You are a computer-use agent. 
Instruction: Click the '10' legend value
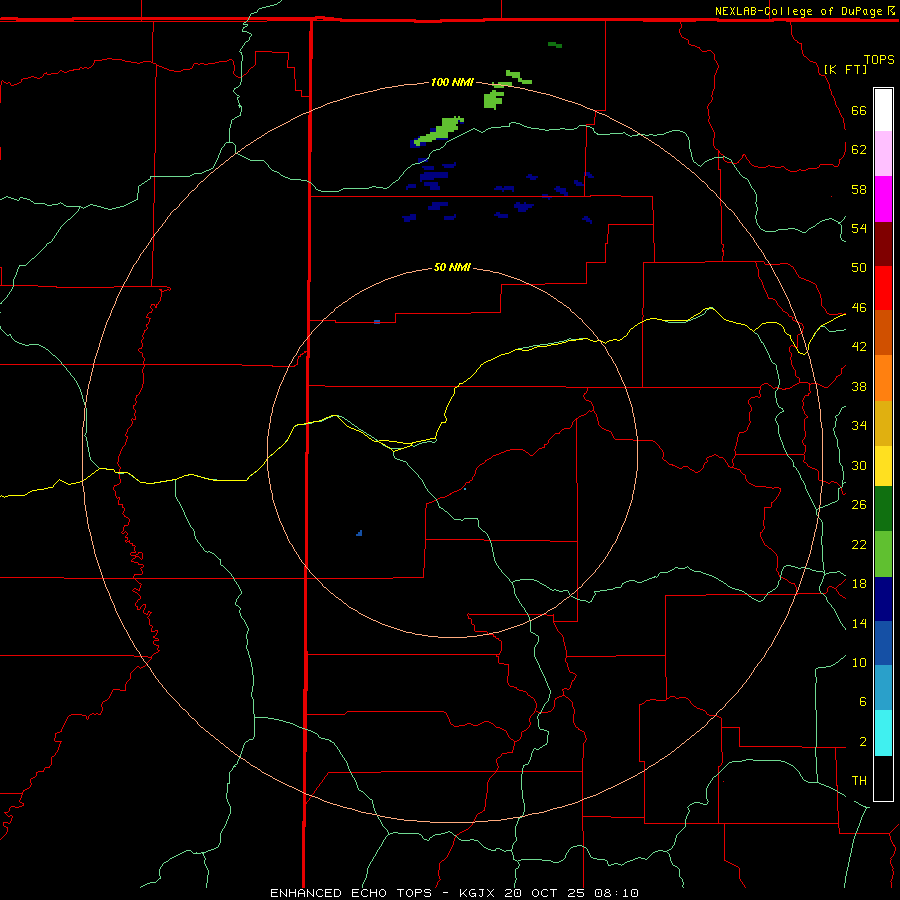[859, 662]
